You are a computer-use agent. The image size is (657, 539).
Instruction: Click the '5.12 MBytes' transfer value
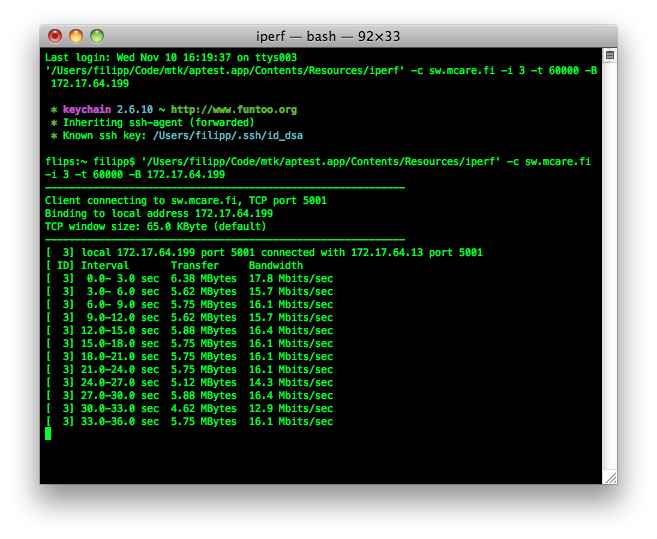click(204, 383)
